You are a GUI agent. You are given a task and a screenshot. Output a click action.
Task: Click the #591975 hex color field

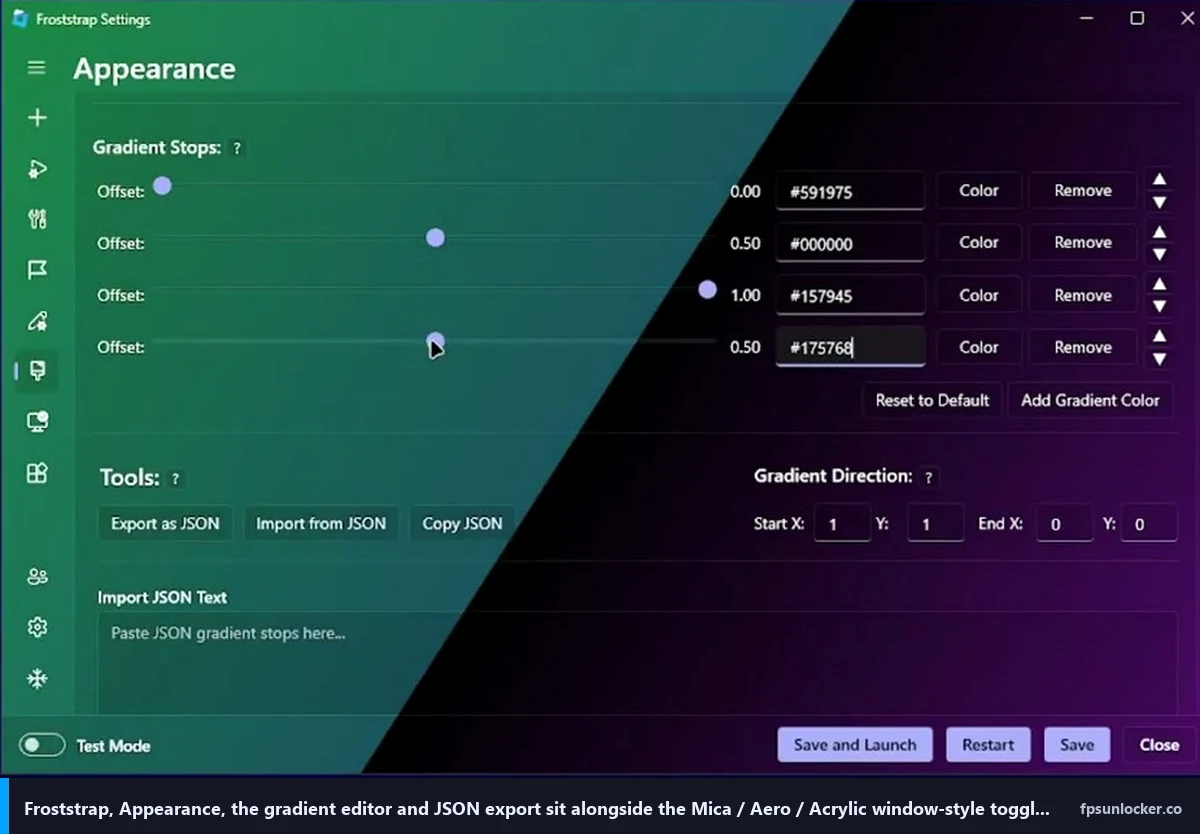tap(850, 191)
